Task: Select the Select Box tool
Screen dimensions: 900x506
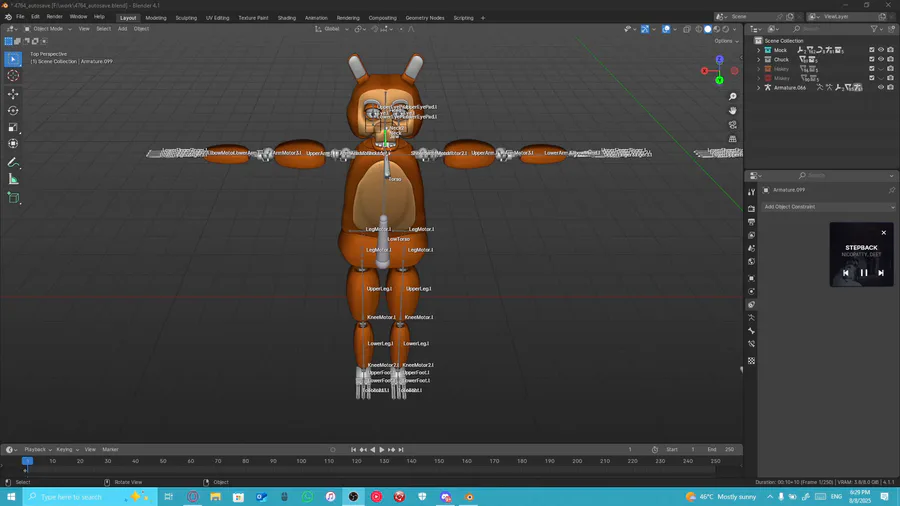Action: pyautogui.click(x=13, y=59)
